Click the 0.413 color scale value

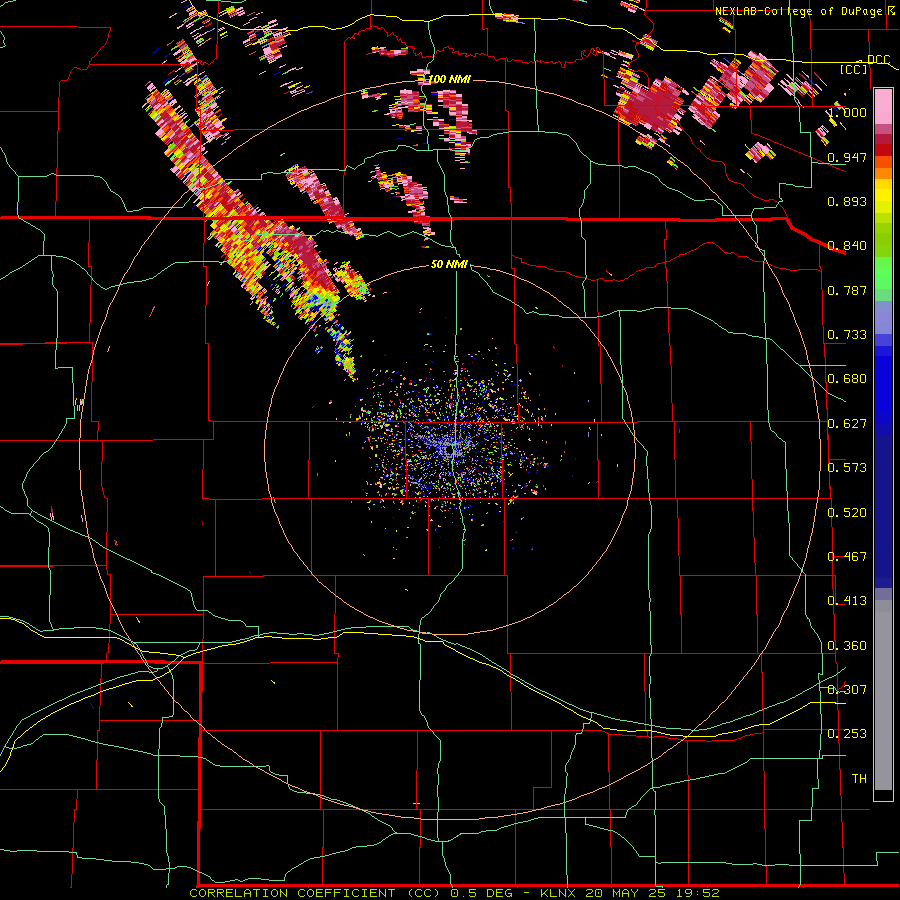(x=847, y=601)
